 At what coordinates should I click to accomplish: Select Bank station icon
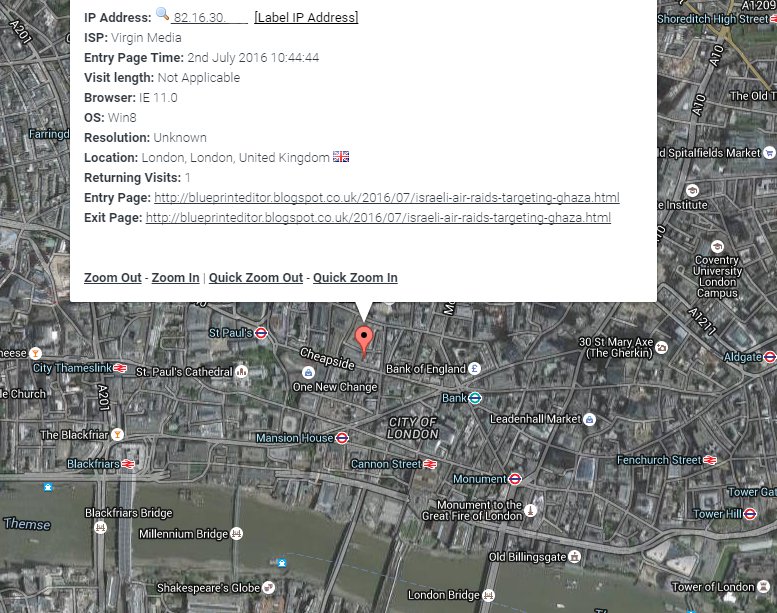475,398
